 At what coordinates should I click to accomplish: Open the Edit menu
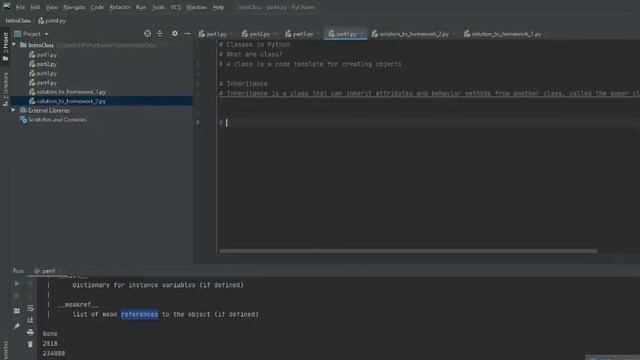(x=35, y=7)
